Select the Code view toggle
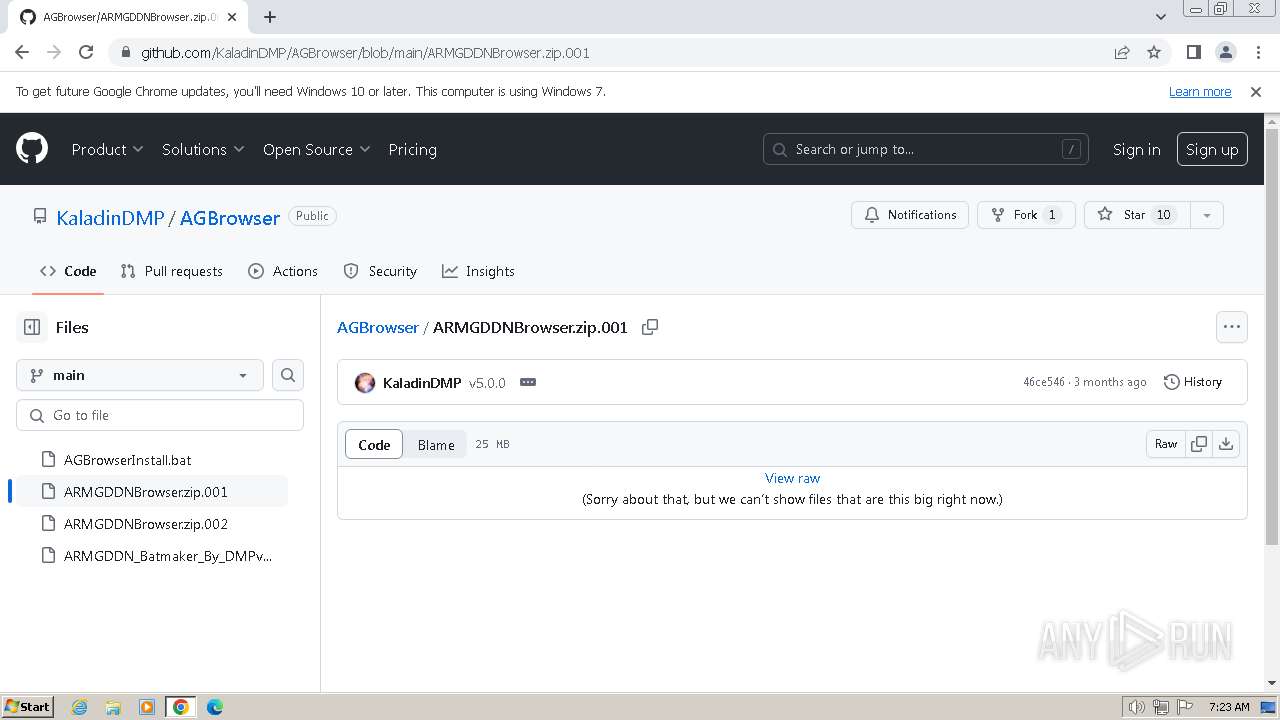The height and width of the screenshot is (720, 1280). (374, 445)
